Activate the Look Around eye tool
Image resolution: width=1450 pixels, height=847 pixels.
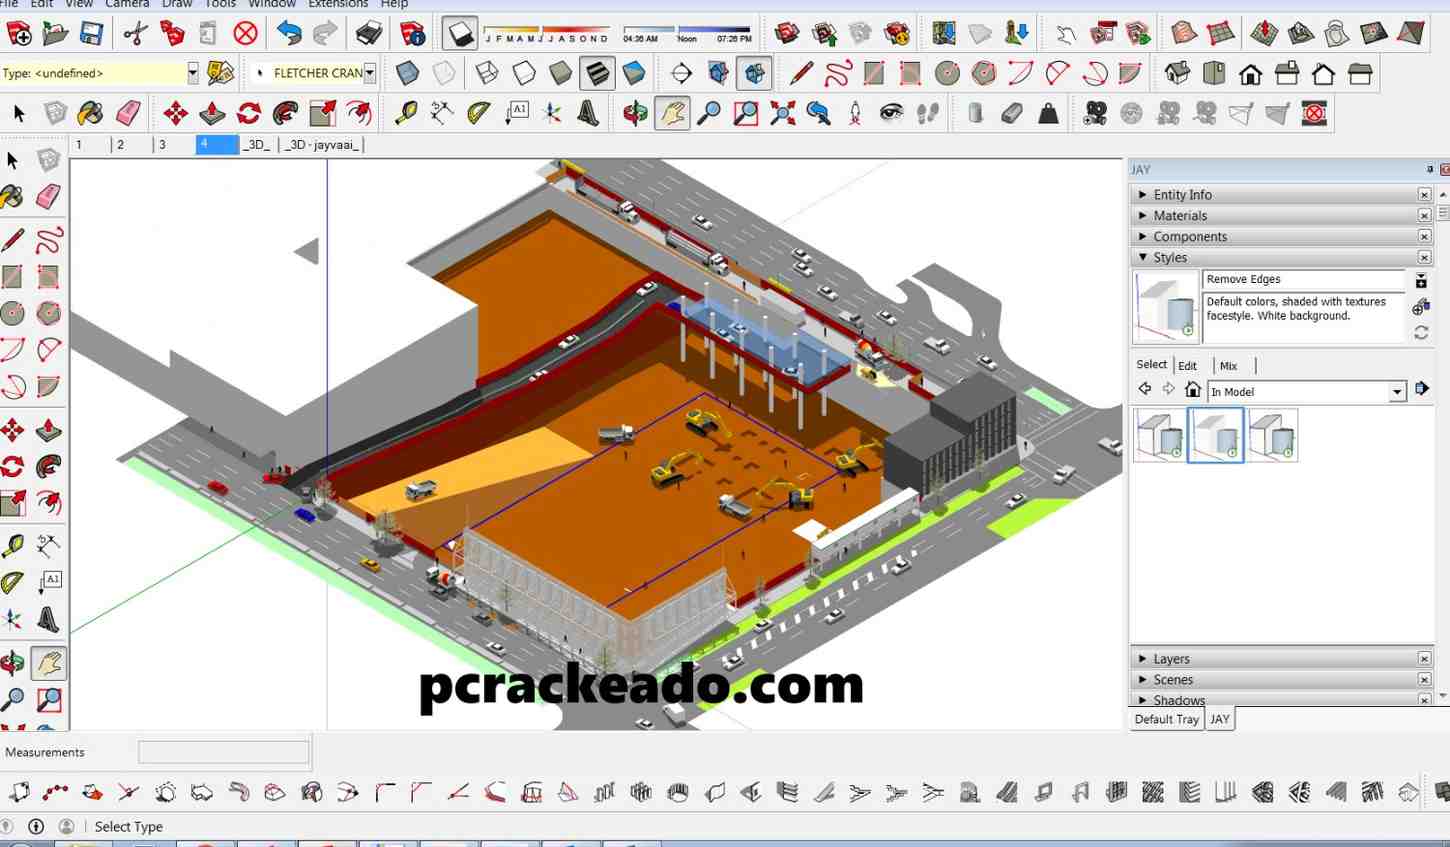coord(891,114)
